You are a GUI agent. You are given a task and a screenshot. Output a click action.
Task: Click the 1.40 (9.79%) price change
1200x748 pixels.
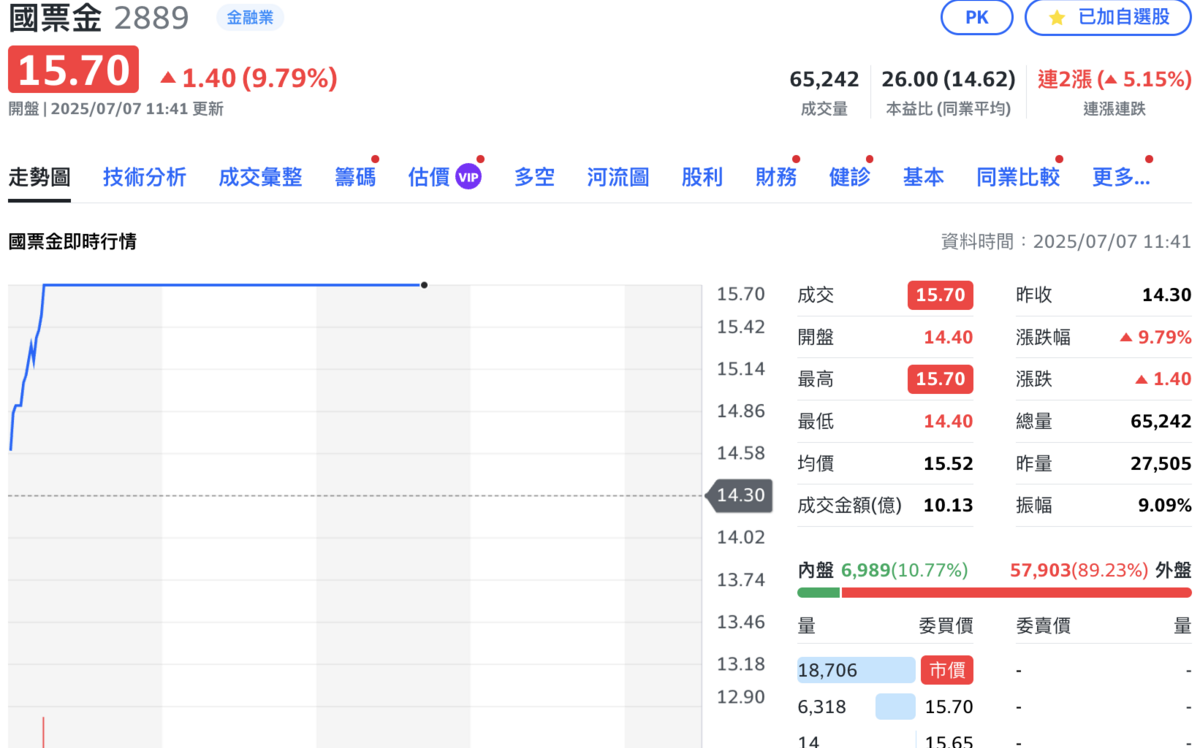[249, 77]
